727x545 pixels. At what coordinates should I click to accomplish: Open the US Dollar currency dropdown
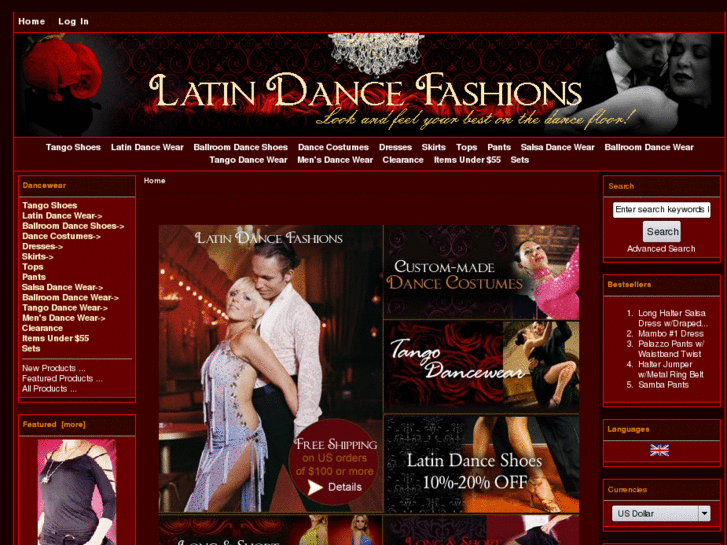click(661, 513)
